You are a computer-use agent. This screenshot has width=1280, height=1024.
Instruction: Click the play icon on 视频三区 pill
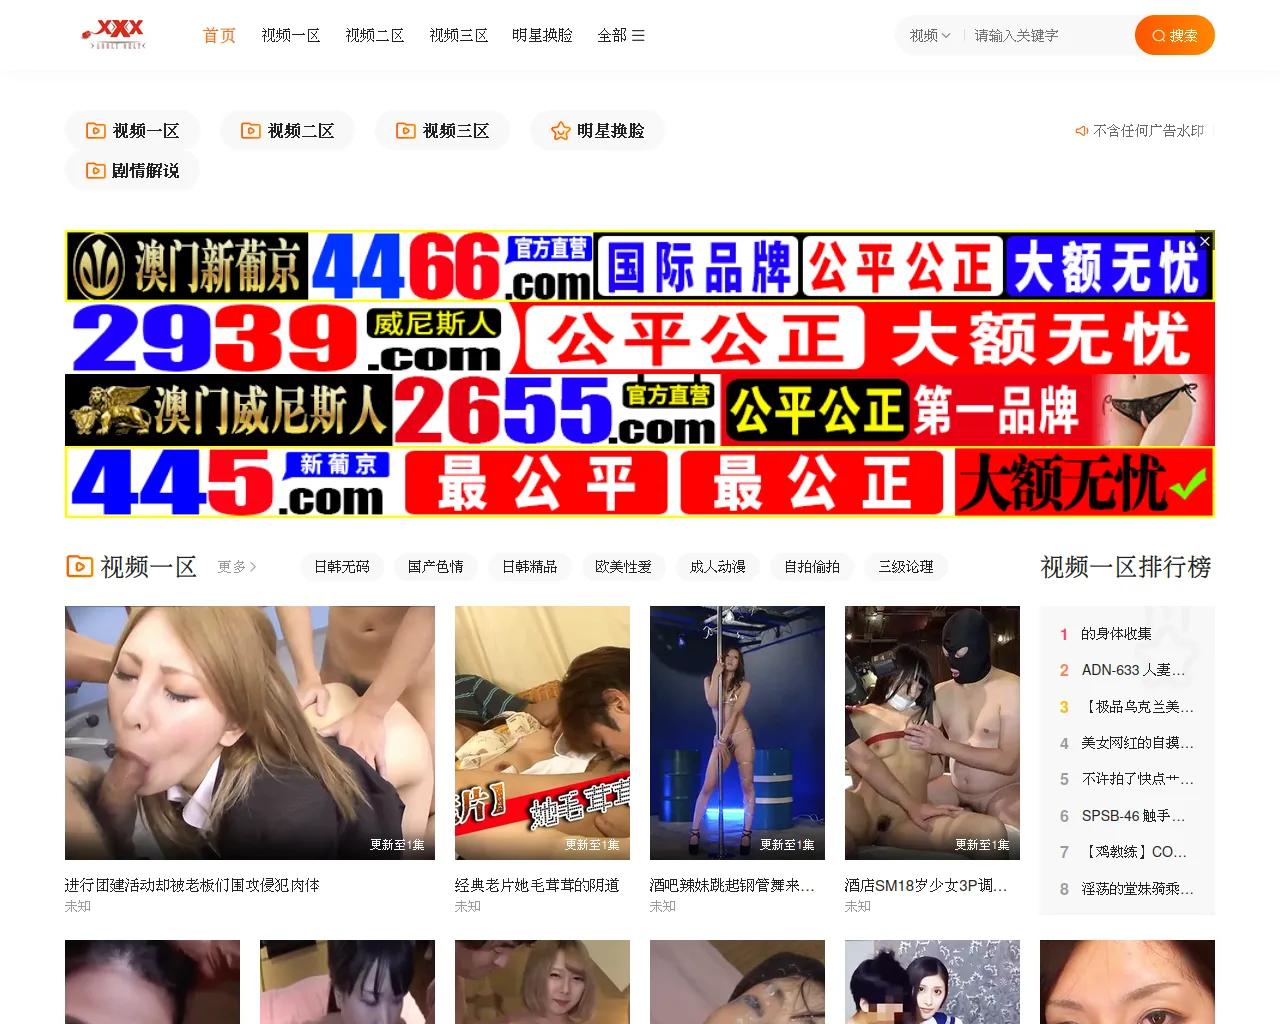pyautogui.click(x=406, y=131)
